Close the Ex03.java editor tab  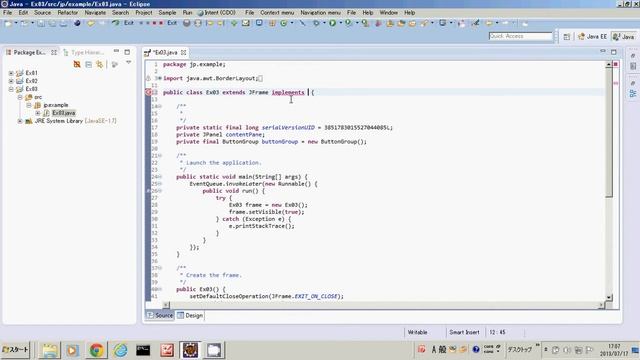click(x=184, y=52)
